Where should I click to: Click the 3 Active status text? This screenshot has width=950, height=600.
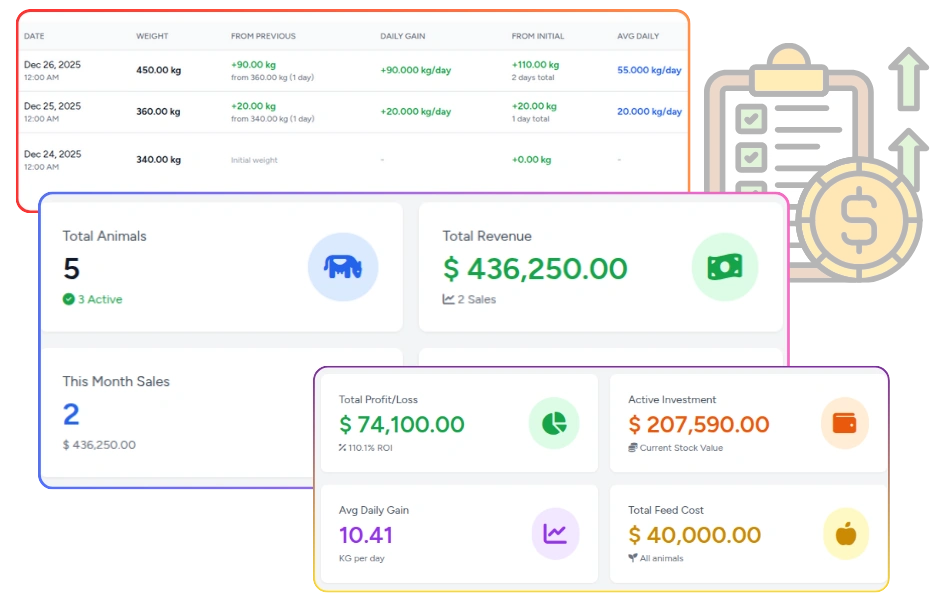coord(100,299)
